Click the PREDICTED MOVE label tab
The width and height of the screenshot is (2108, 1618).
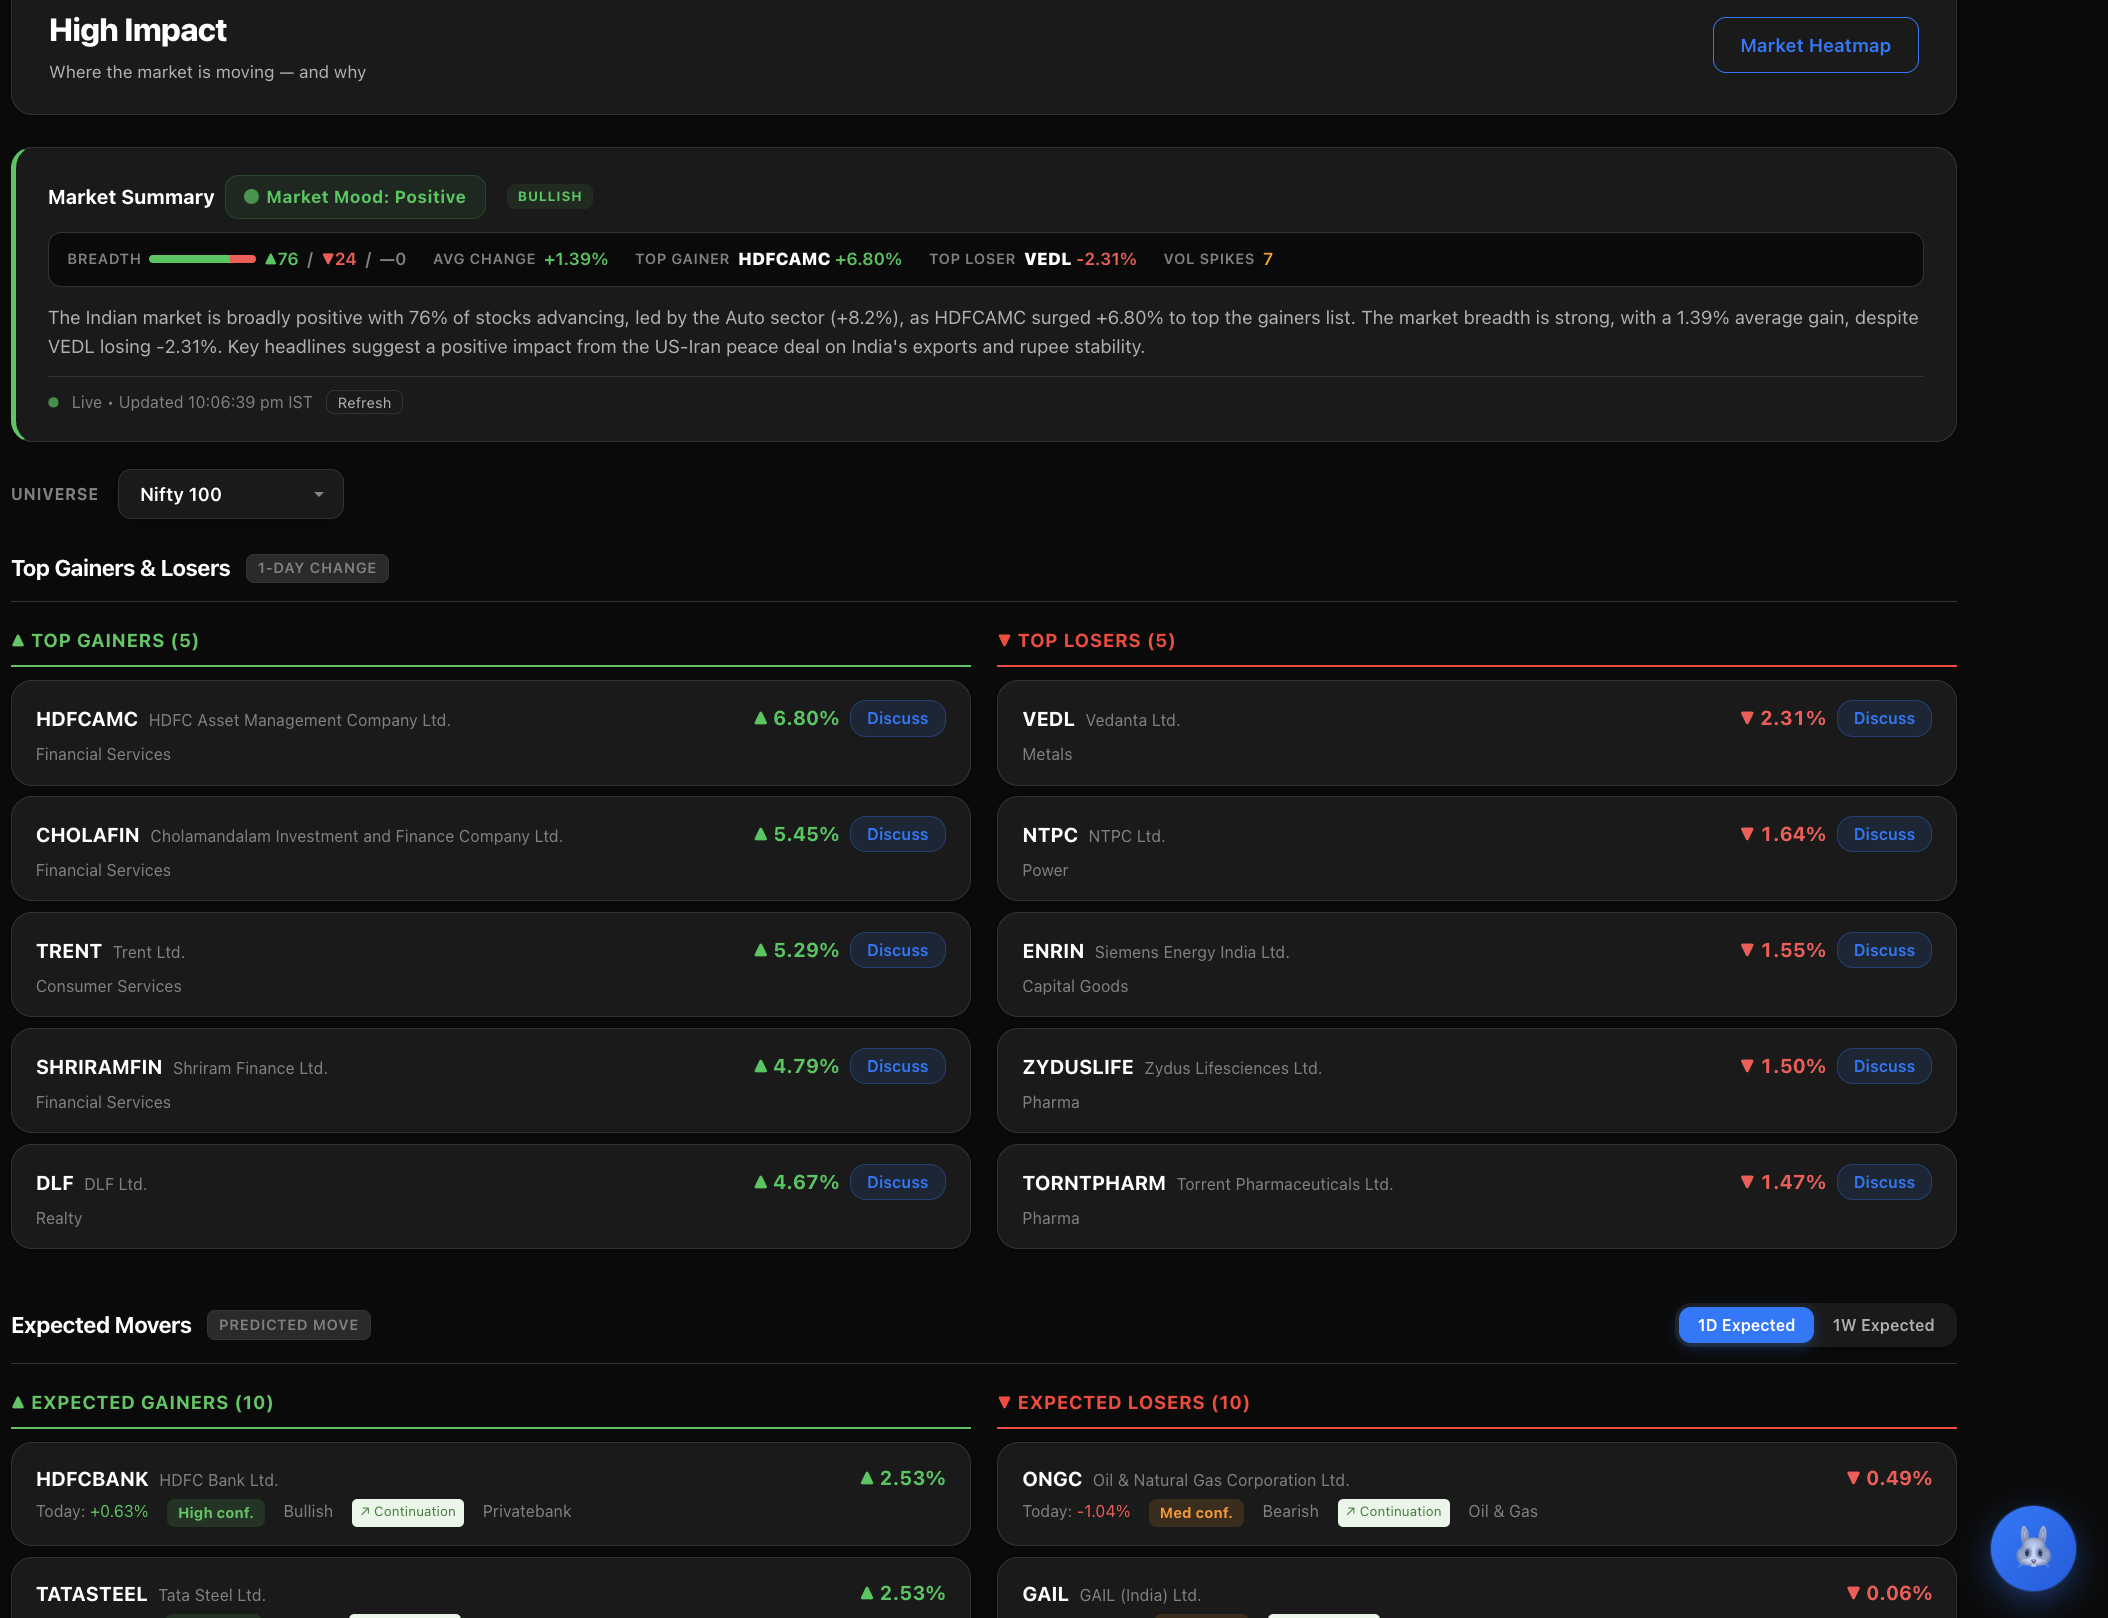pyautogui.click(x=289, y=1325)
